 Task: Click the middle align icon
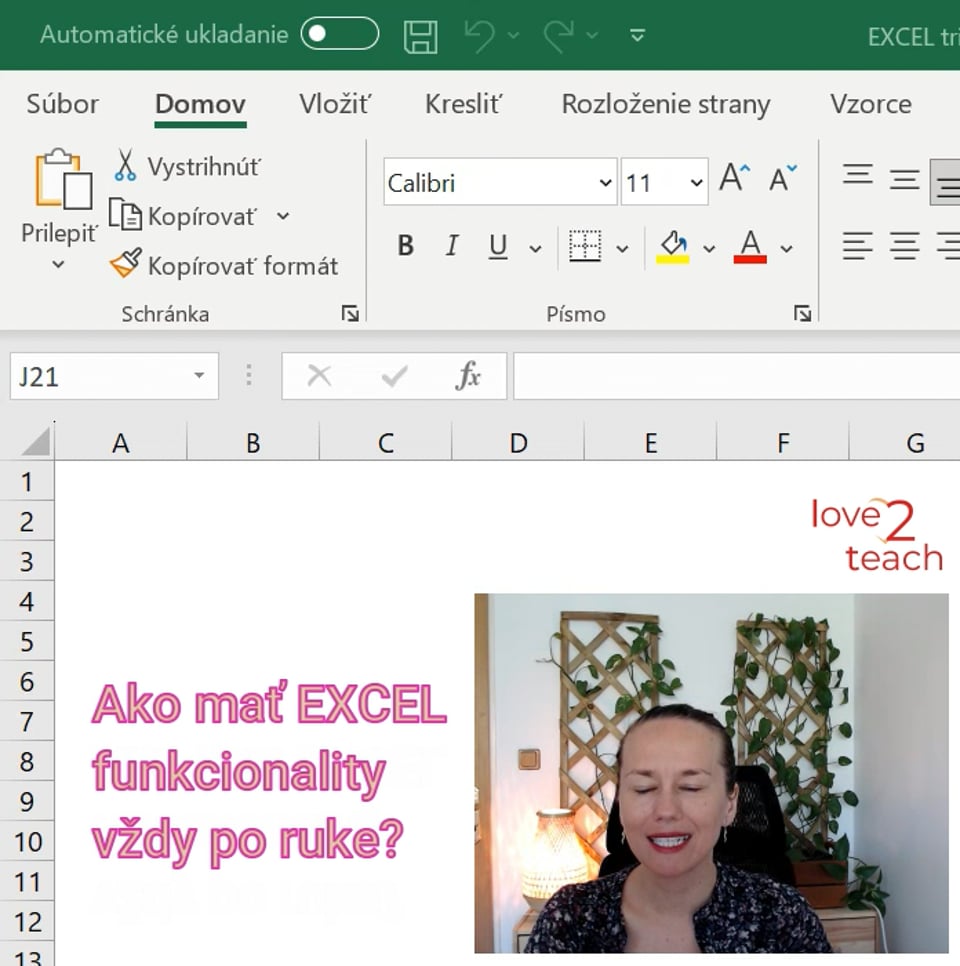coord(905,180)
